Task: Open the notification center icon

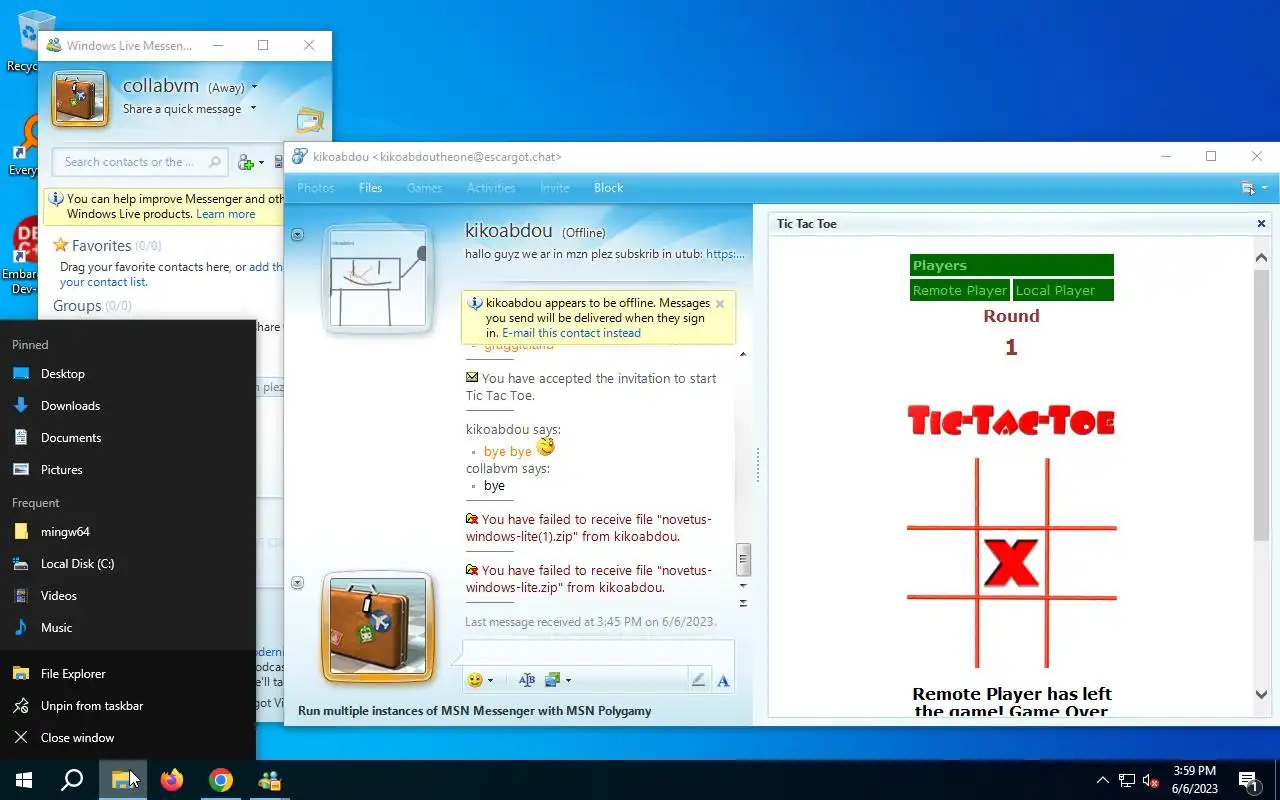Action: click(x=1248, y=781)
